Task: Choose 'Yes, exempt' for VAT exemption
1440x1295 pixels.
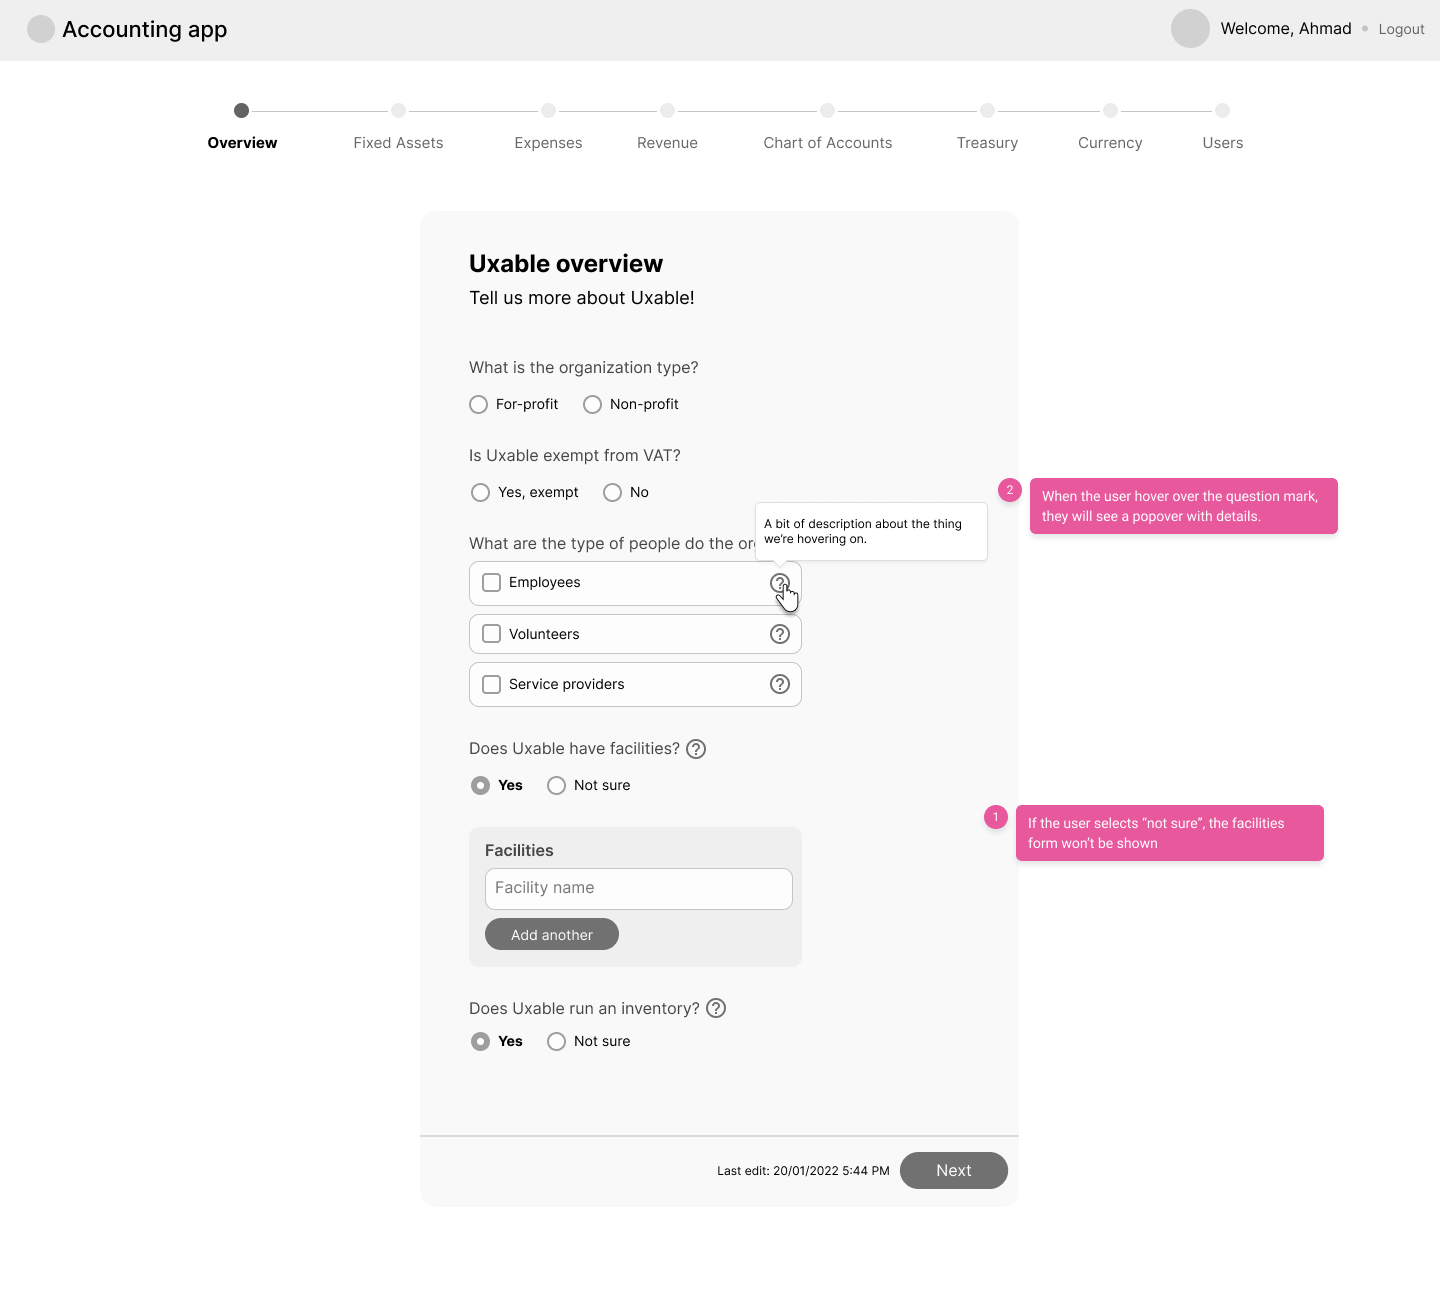Action: tap(480, 492)
